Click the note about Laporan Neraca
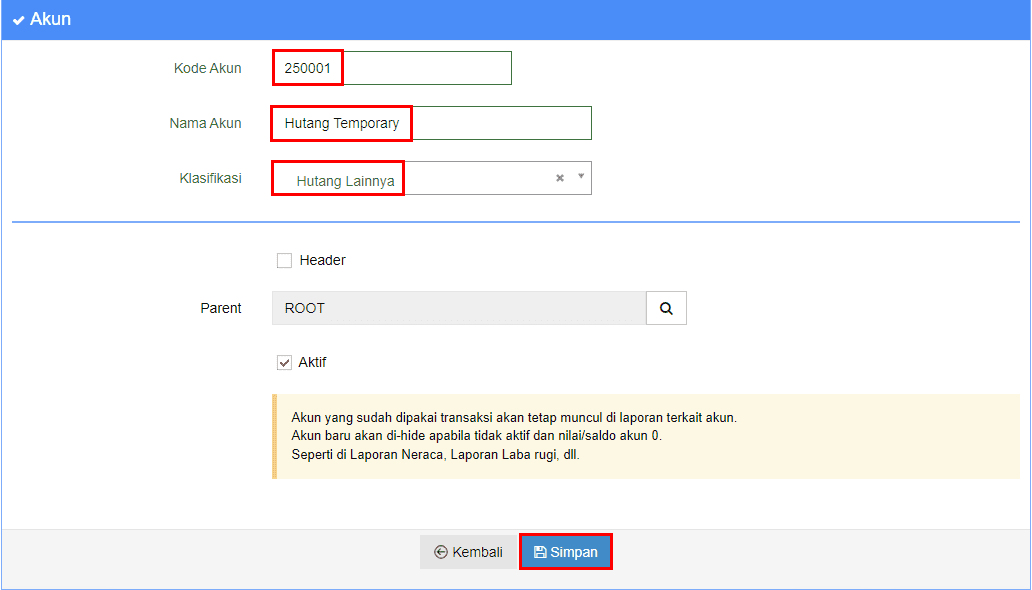 pos(435,455)
